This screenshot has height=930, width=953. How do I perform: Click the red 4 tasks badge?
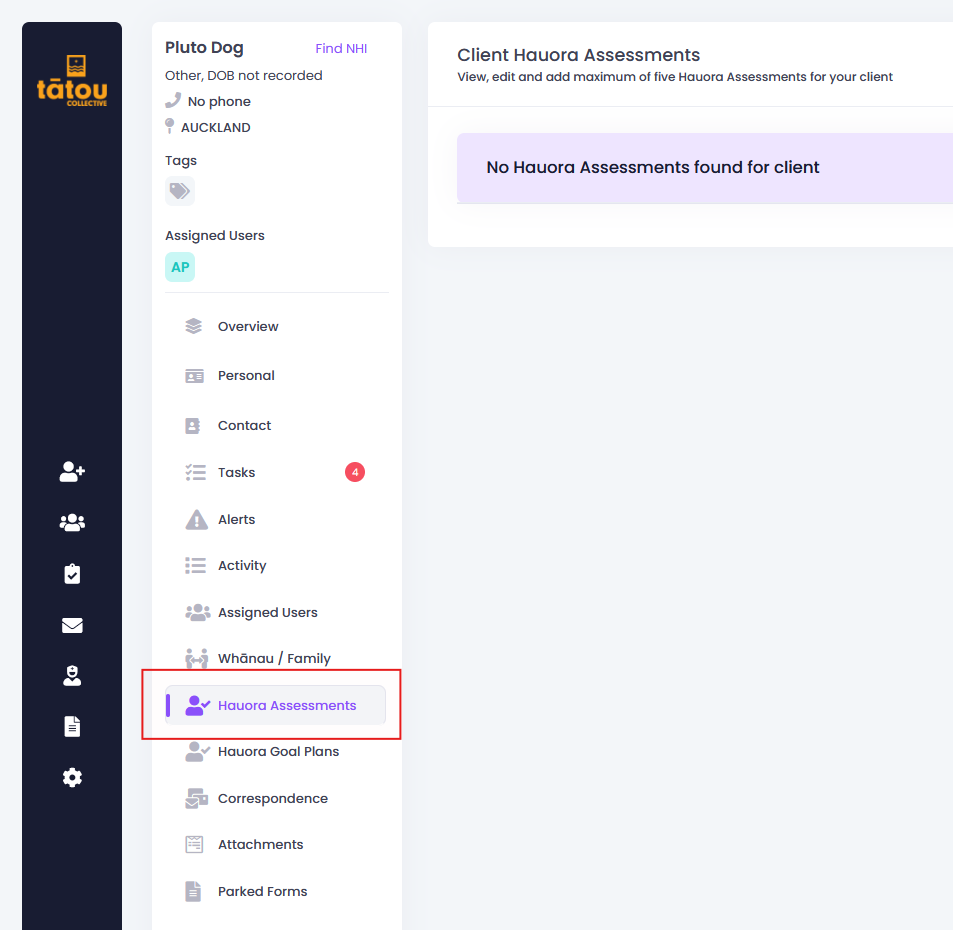coord(355,472)
